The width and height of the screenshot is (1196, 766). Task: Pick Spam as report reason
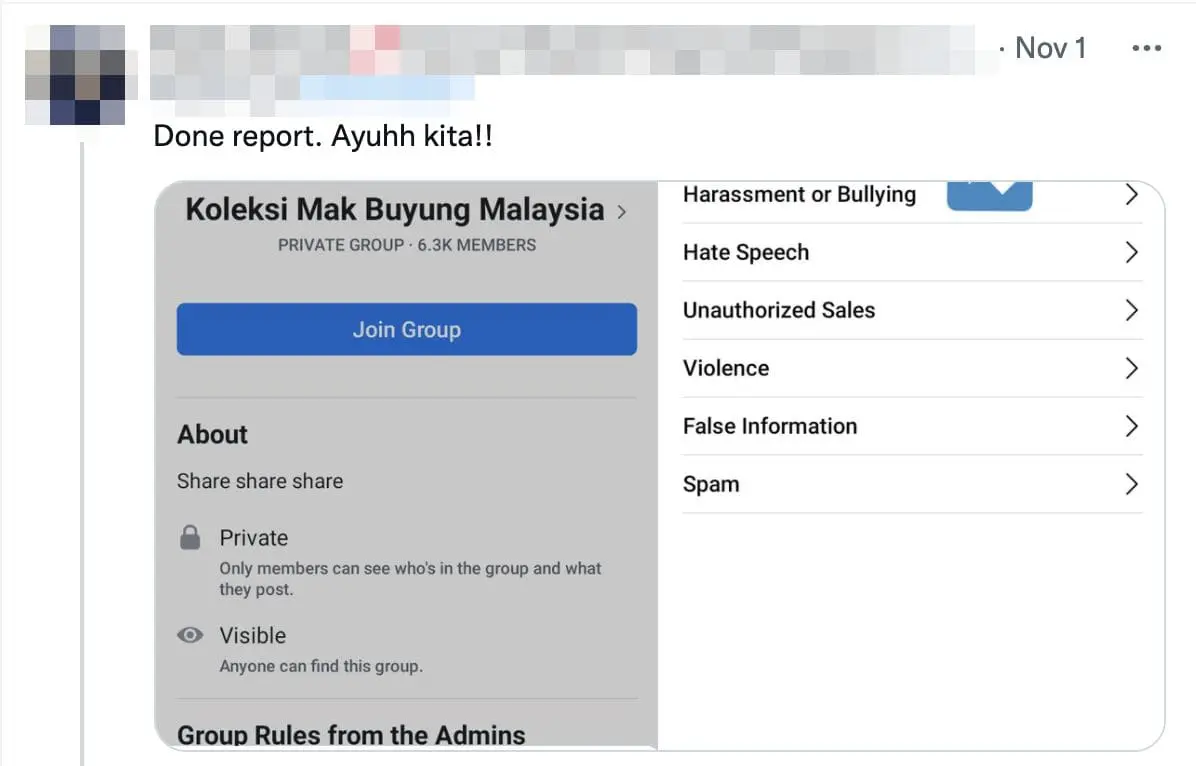(711, 485)
